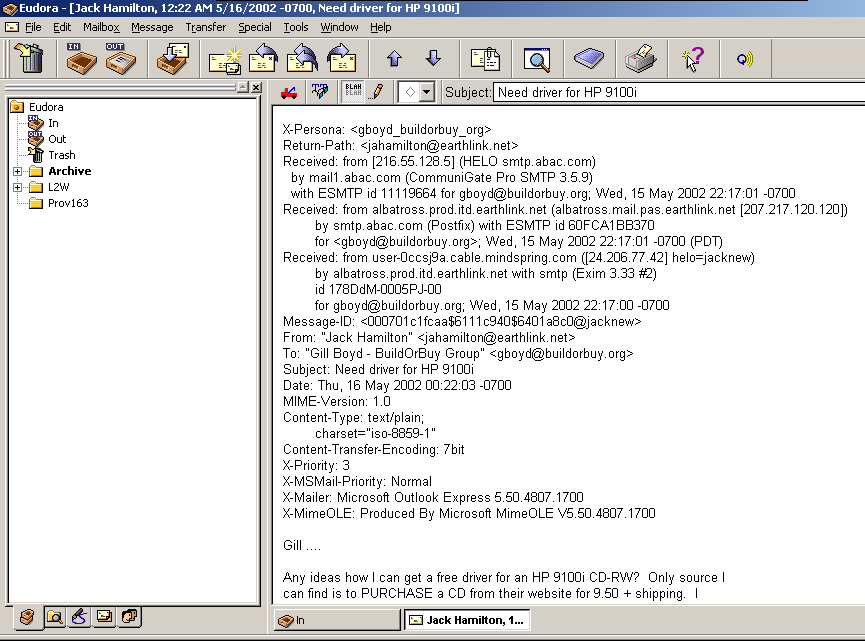Go to previous message with up arrow

coord(394,58)
